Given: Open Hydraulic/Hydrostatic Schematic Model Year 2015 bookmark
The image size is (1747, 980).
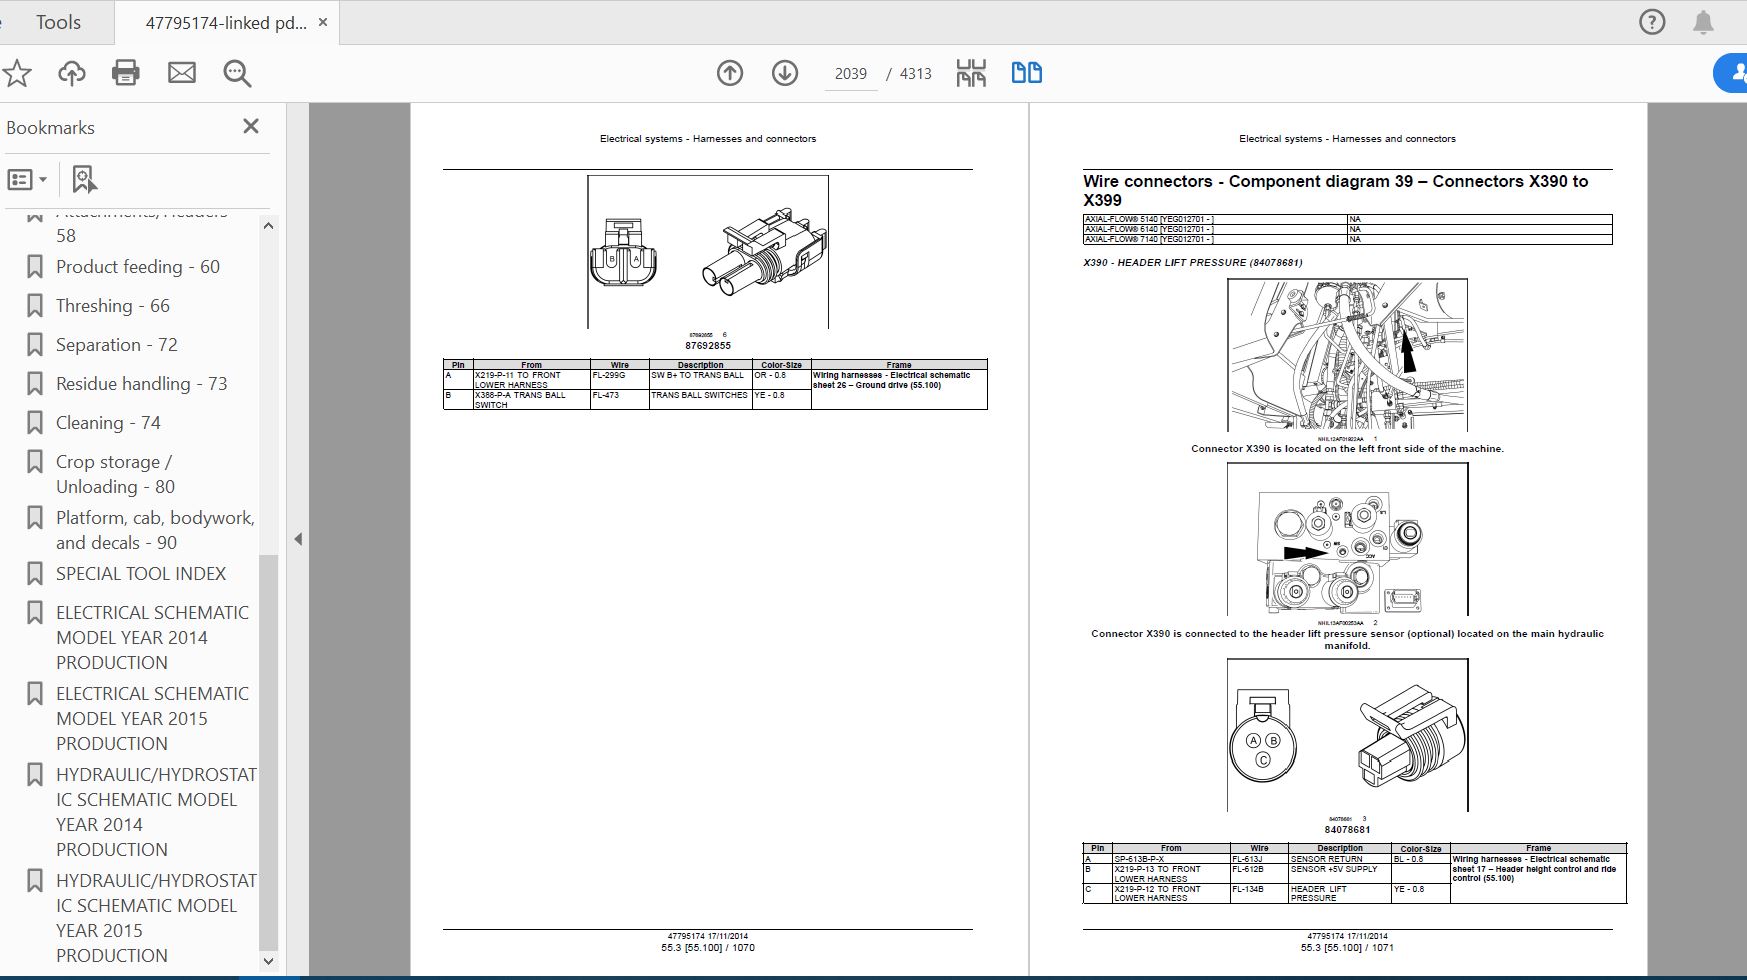Looking at the screenshot, I should tap(156, 918).
